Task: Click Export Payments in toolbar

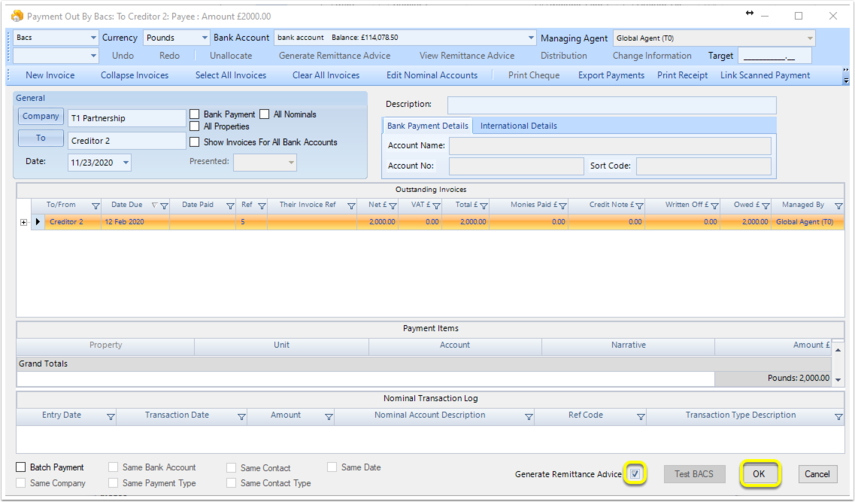Action: 611,75
